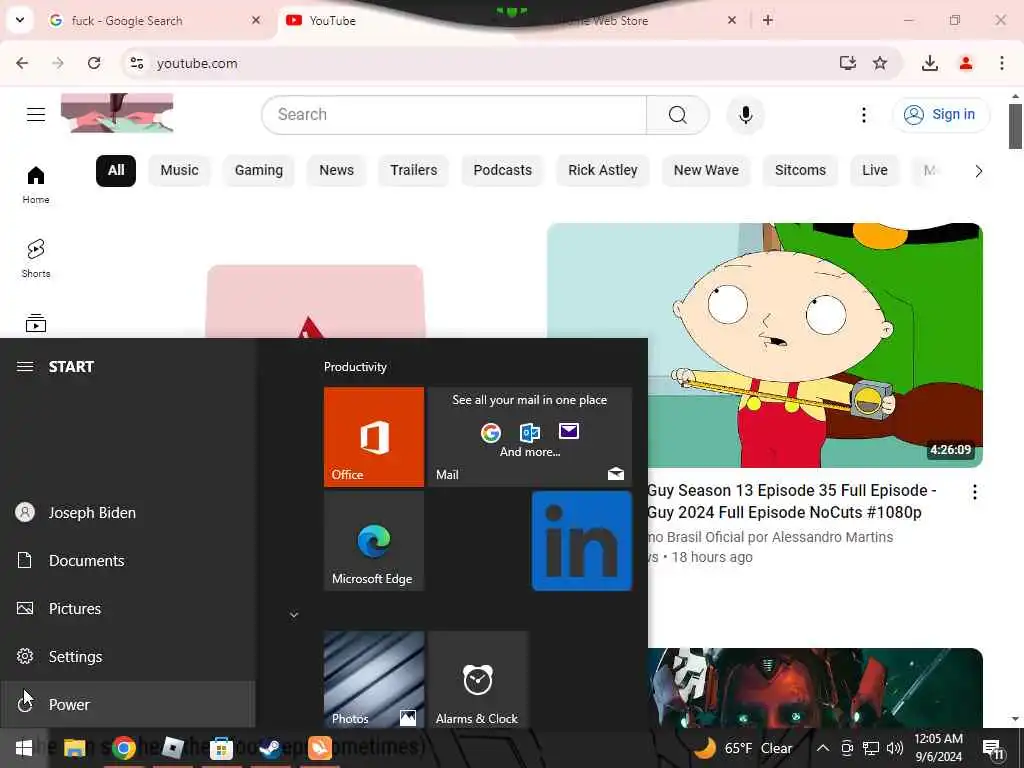Select the Sitcoms chip
The image size is (1024, 768).
[x=800, y=170]
